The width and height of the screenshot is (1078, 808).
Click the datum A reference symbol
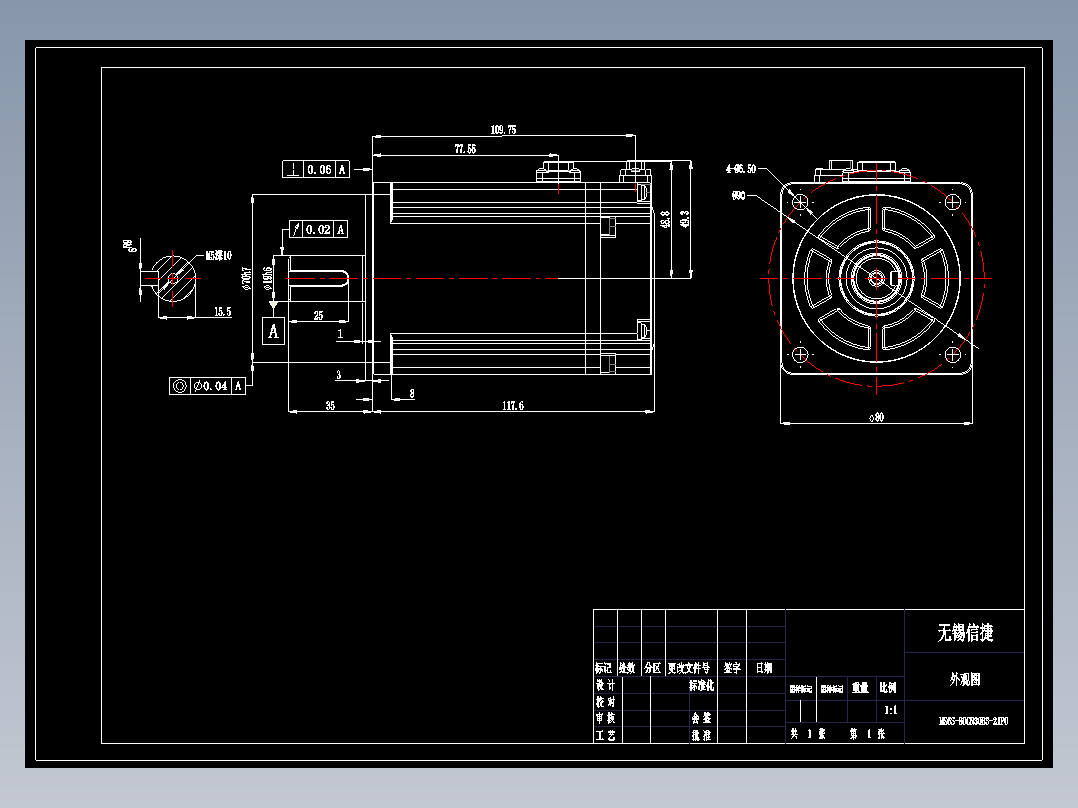pyautogui.click(x=273, y=330)
